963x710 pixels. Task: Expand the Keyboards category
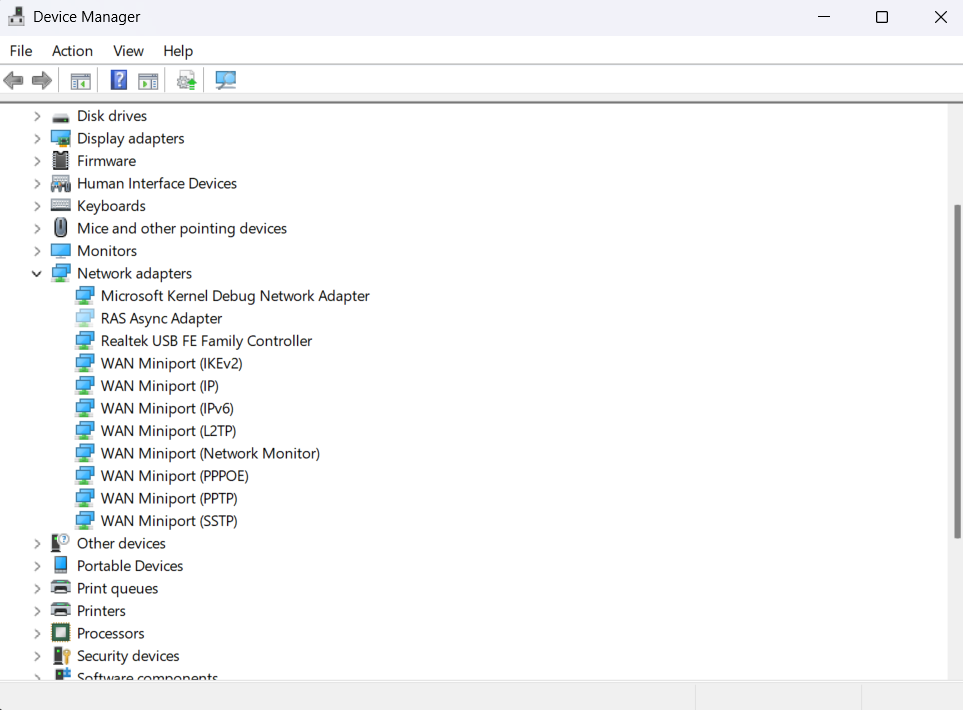[x=37, y=206]
